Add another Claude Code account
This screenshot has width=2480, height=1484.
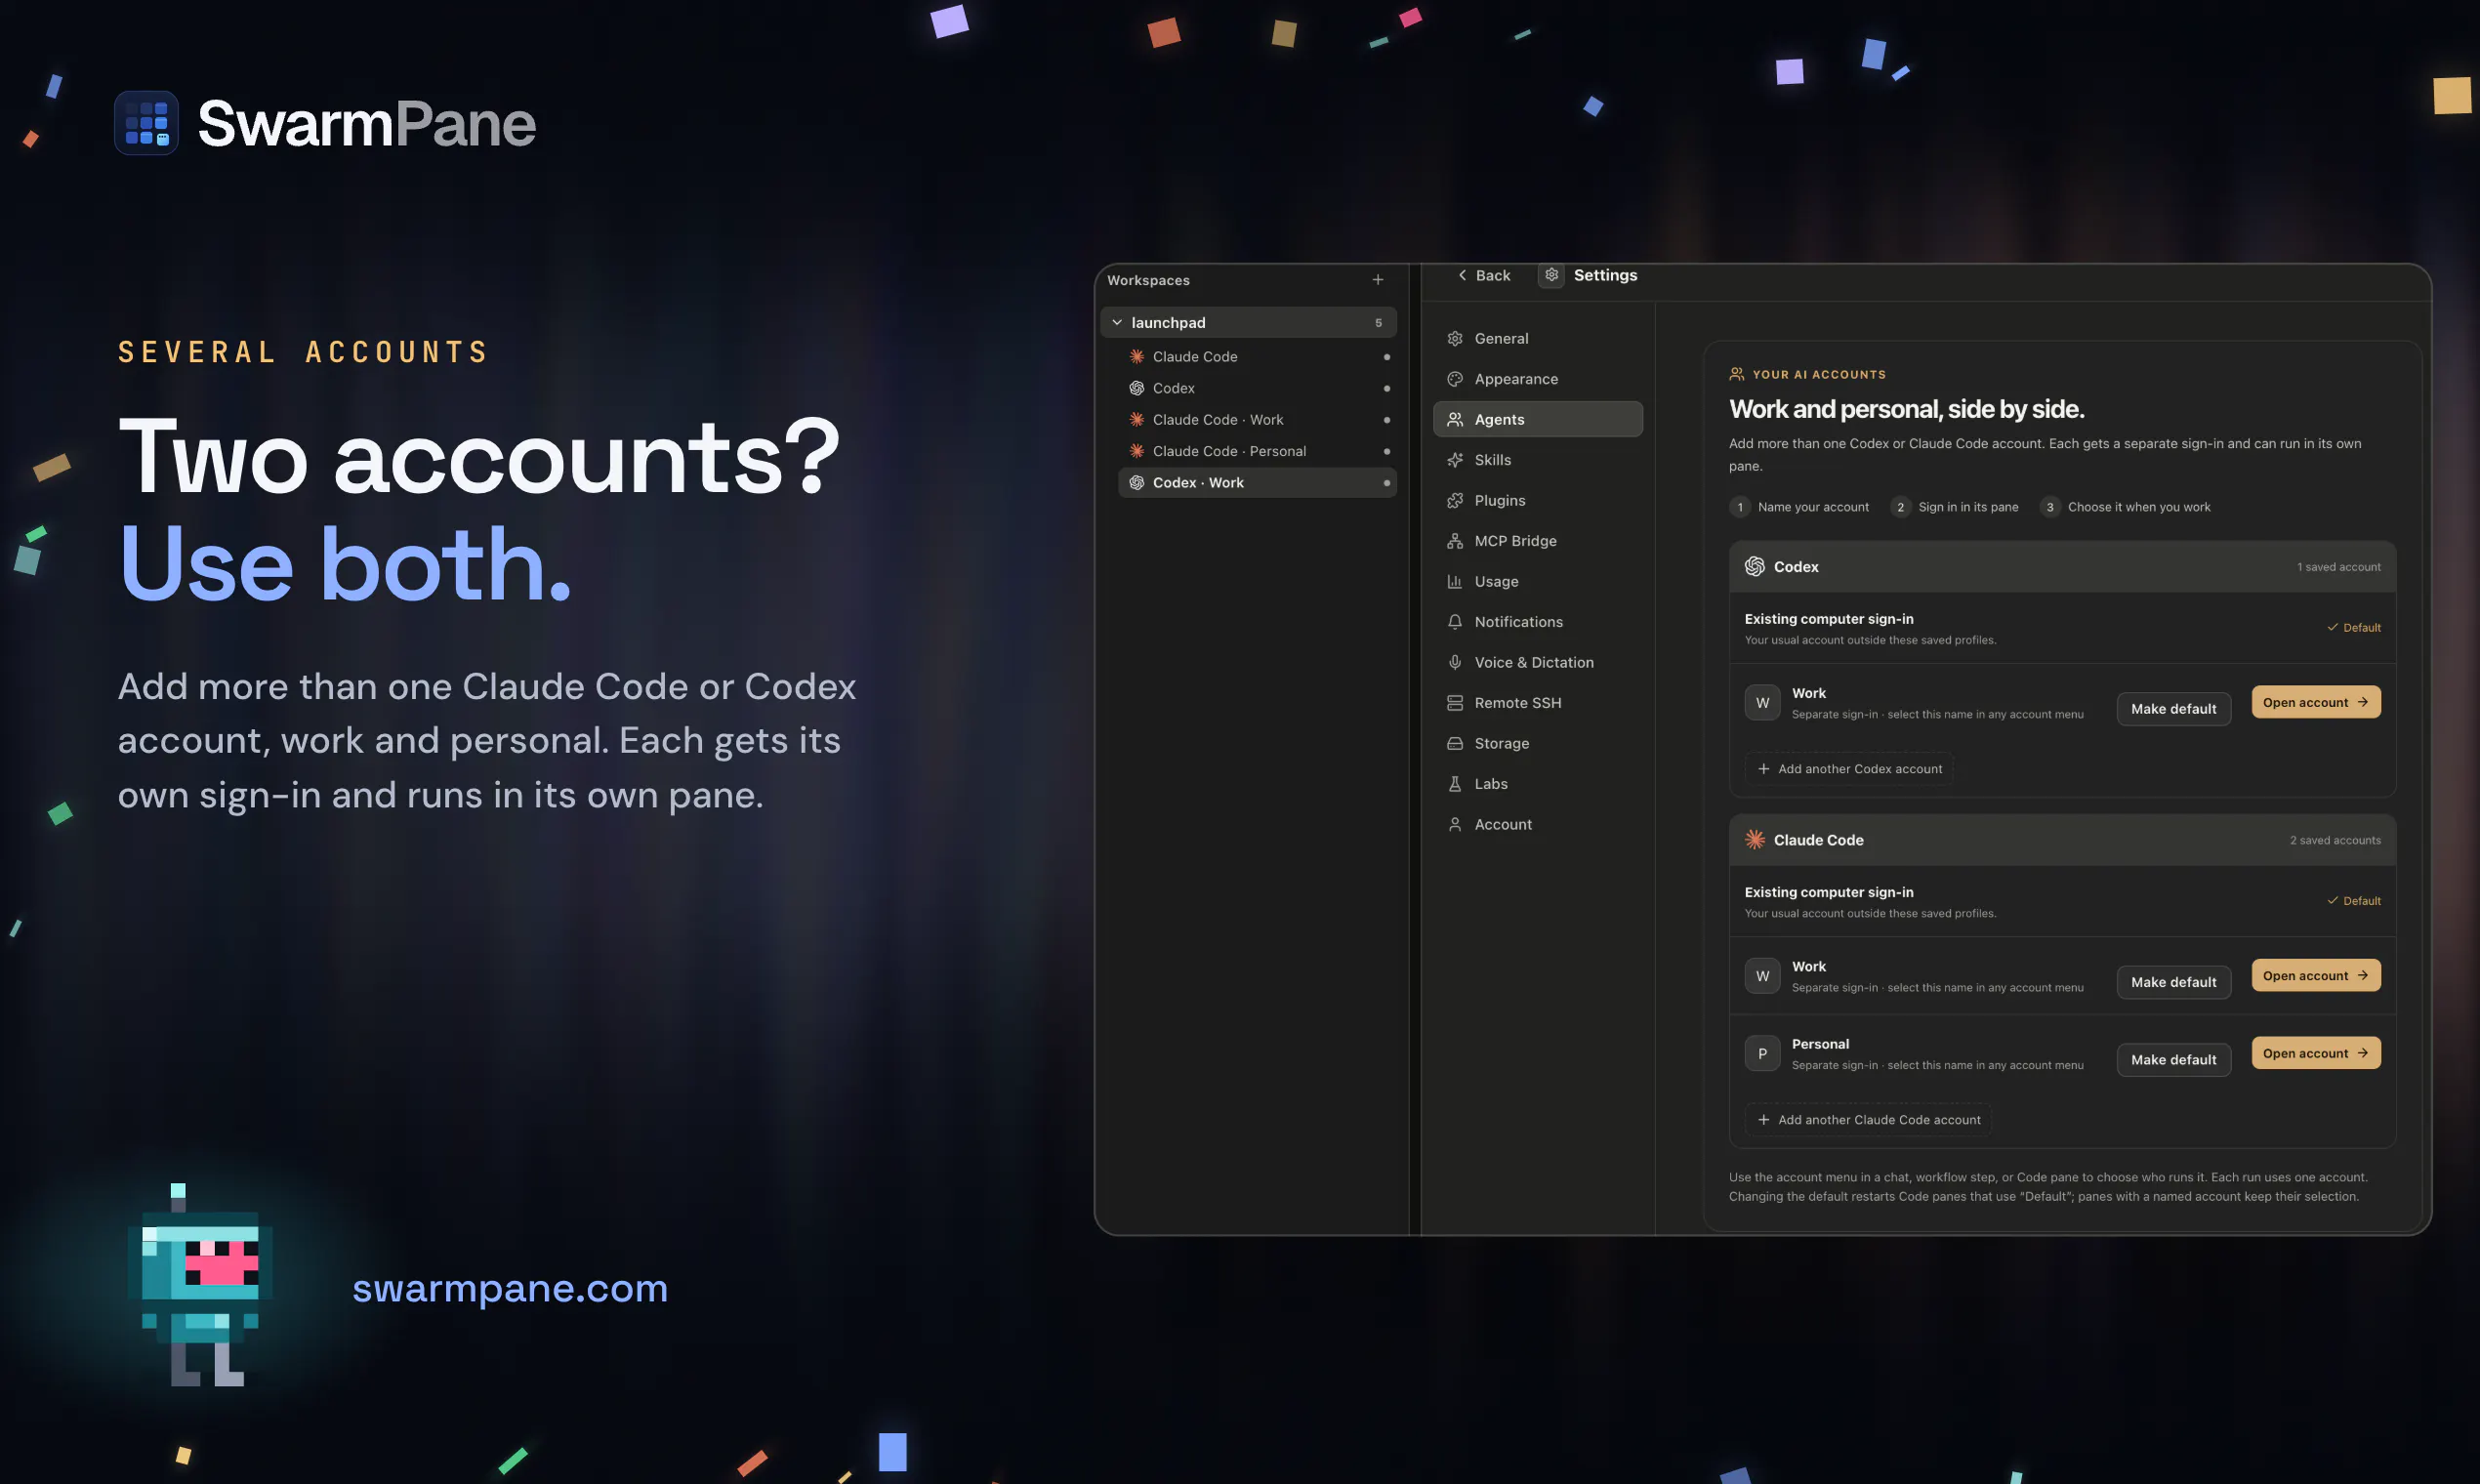click(1868, 1120)
